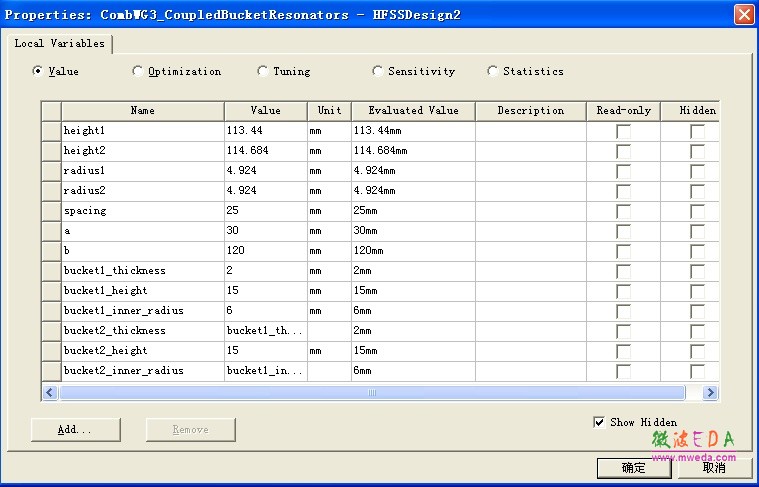This screenshot has width=759, height=487.
Task: Toggle Read-only checkbox for bucket1_thickness
Action: coord(623,271)
